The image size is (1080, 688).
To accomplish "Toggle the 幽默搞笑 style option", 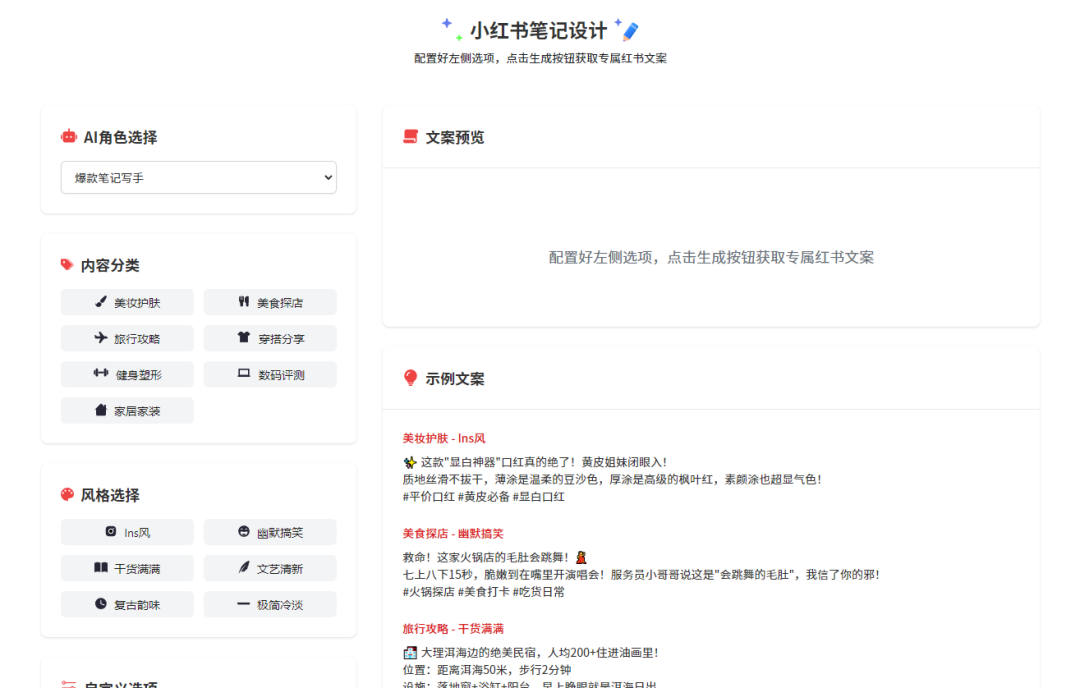I will pyautogui.click(x=270, y=532).
